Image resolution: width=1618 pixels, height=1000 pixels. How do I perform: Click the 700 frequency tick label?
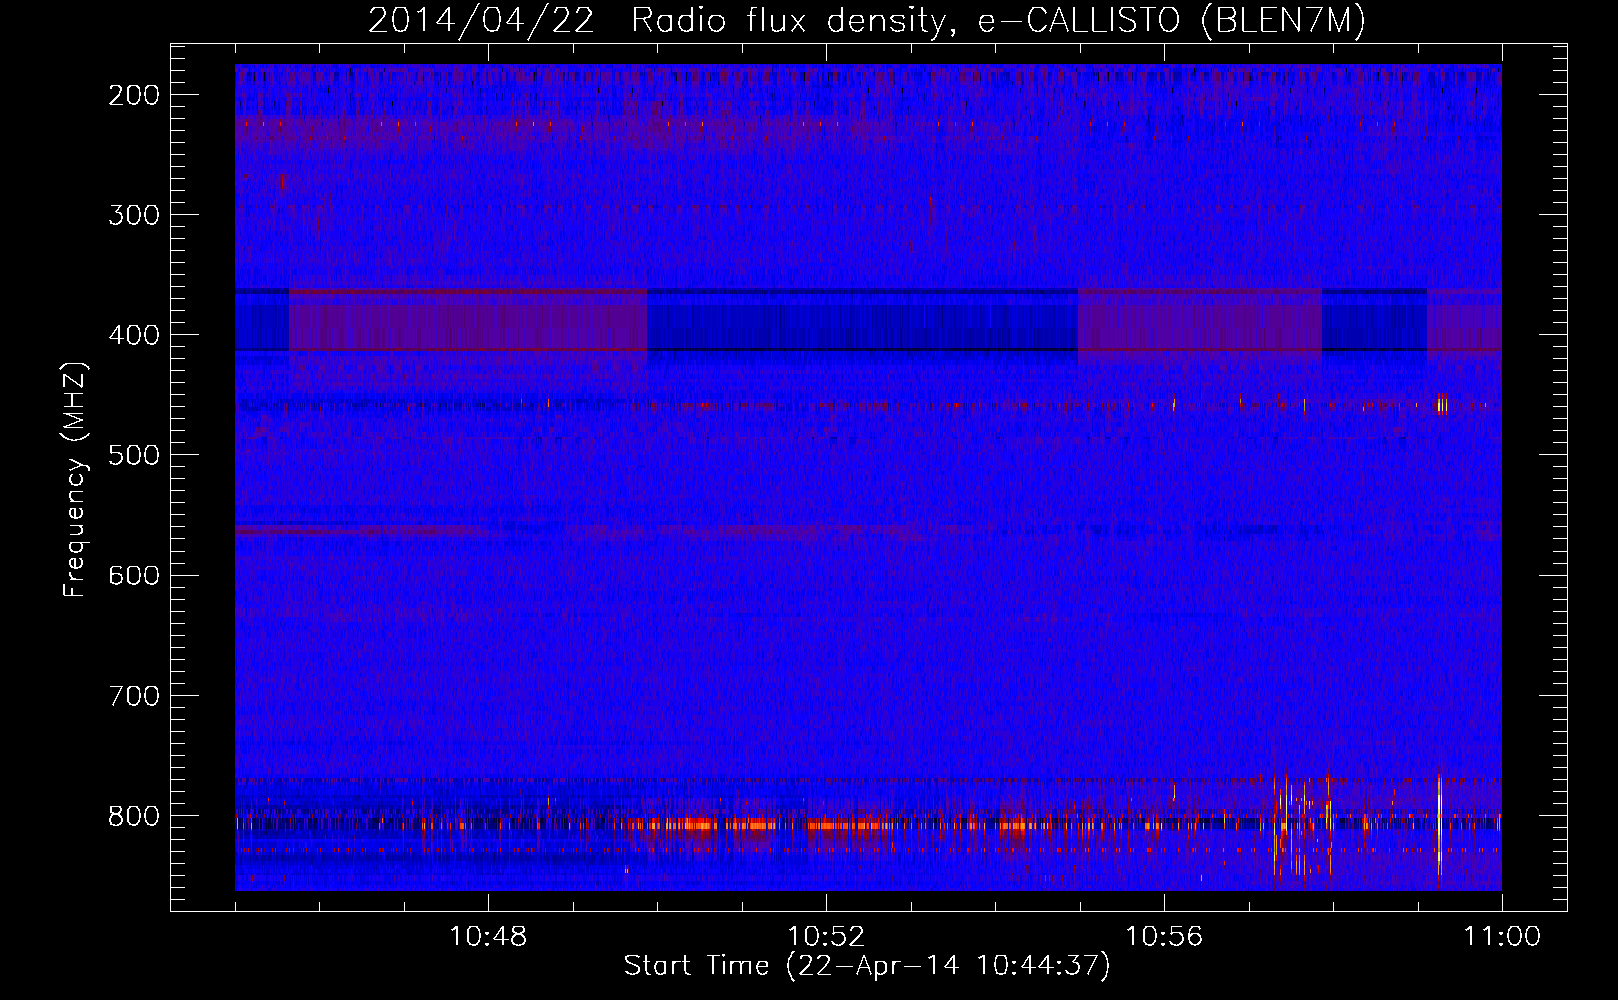click(133, 696)
